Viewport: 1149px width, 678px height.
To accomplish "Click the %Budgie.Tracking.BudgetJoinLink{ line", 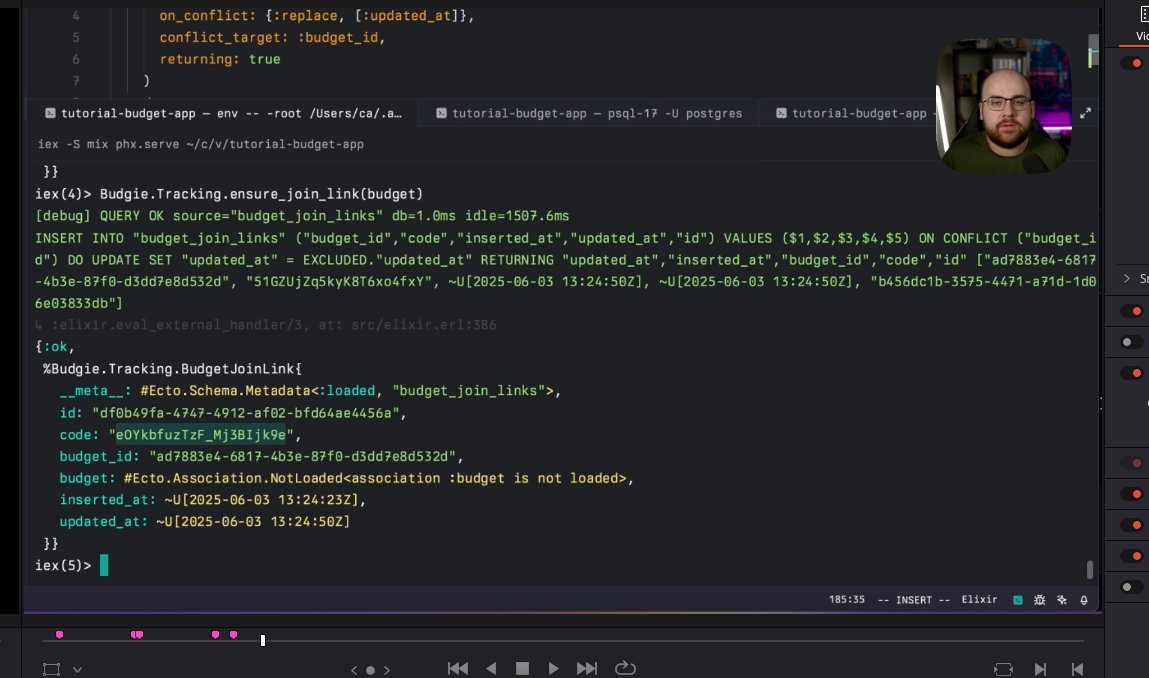I will coord(172,369).
